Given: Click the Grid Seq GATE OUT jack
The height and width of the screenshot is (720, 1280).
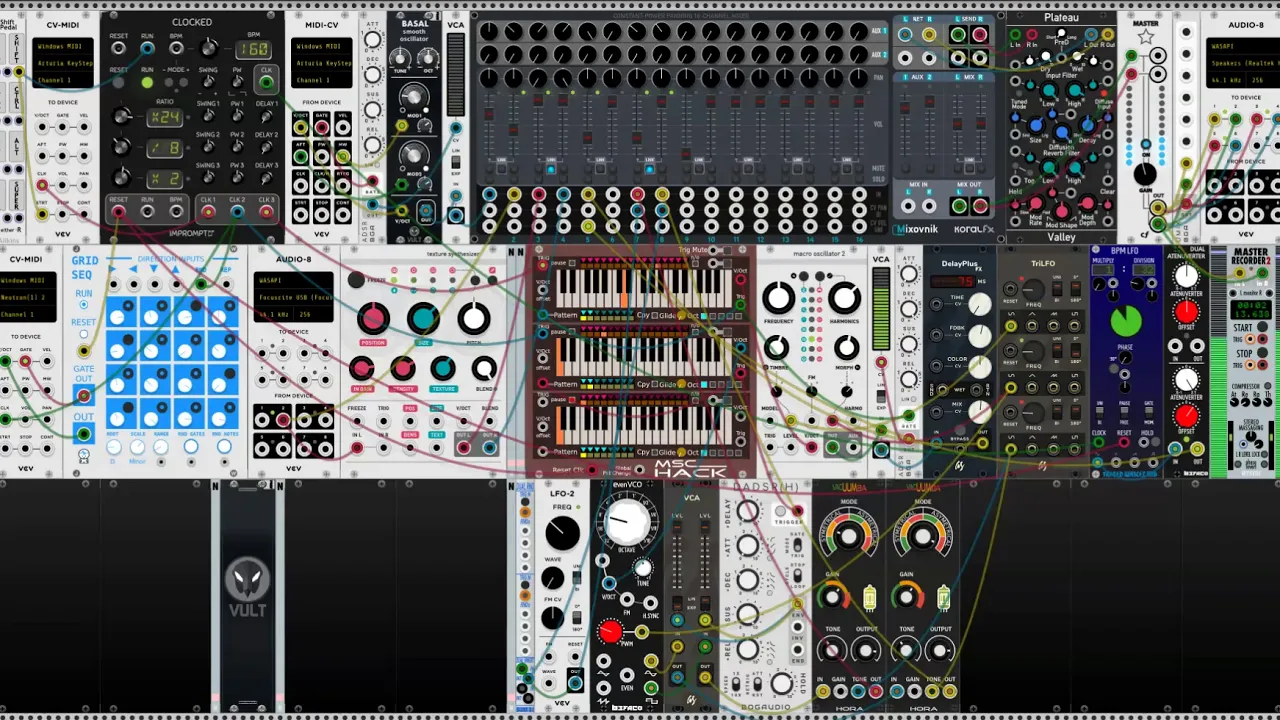Looking at the screenshot, I should (x=84, y=395).
